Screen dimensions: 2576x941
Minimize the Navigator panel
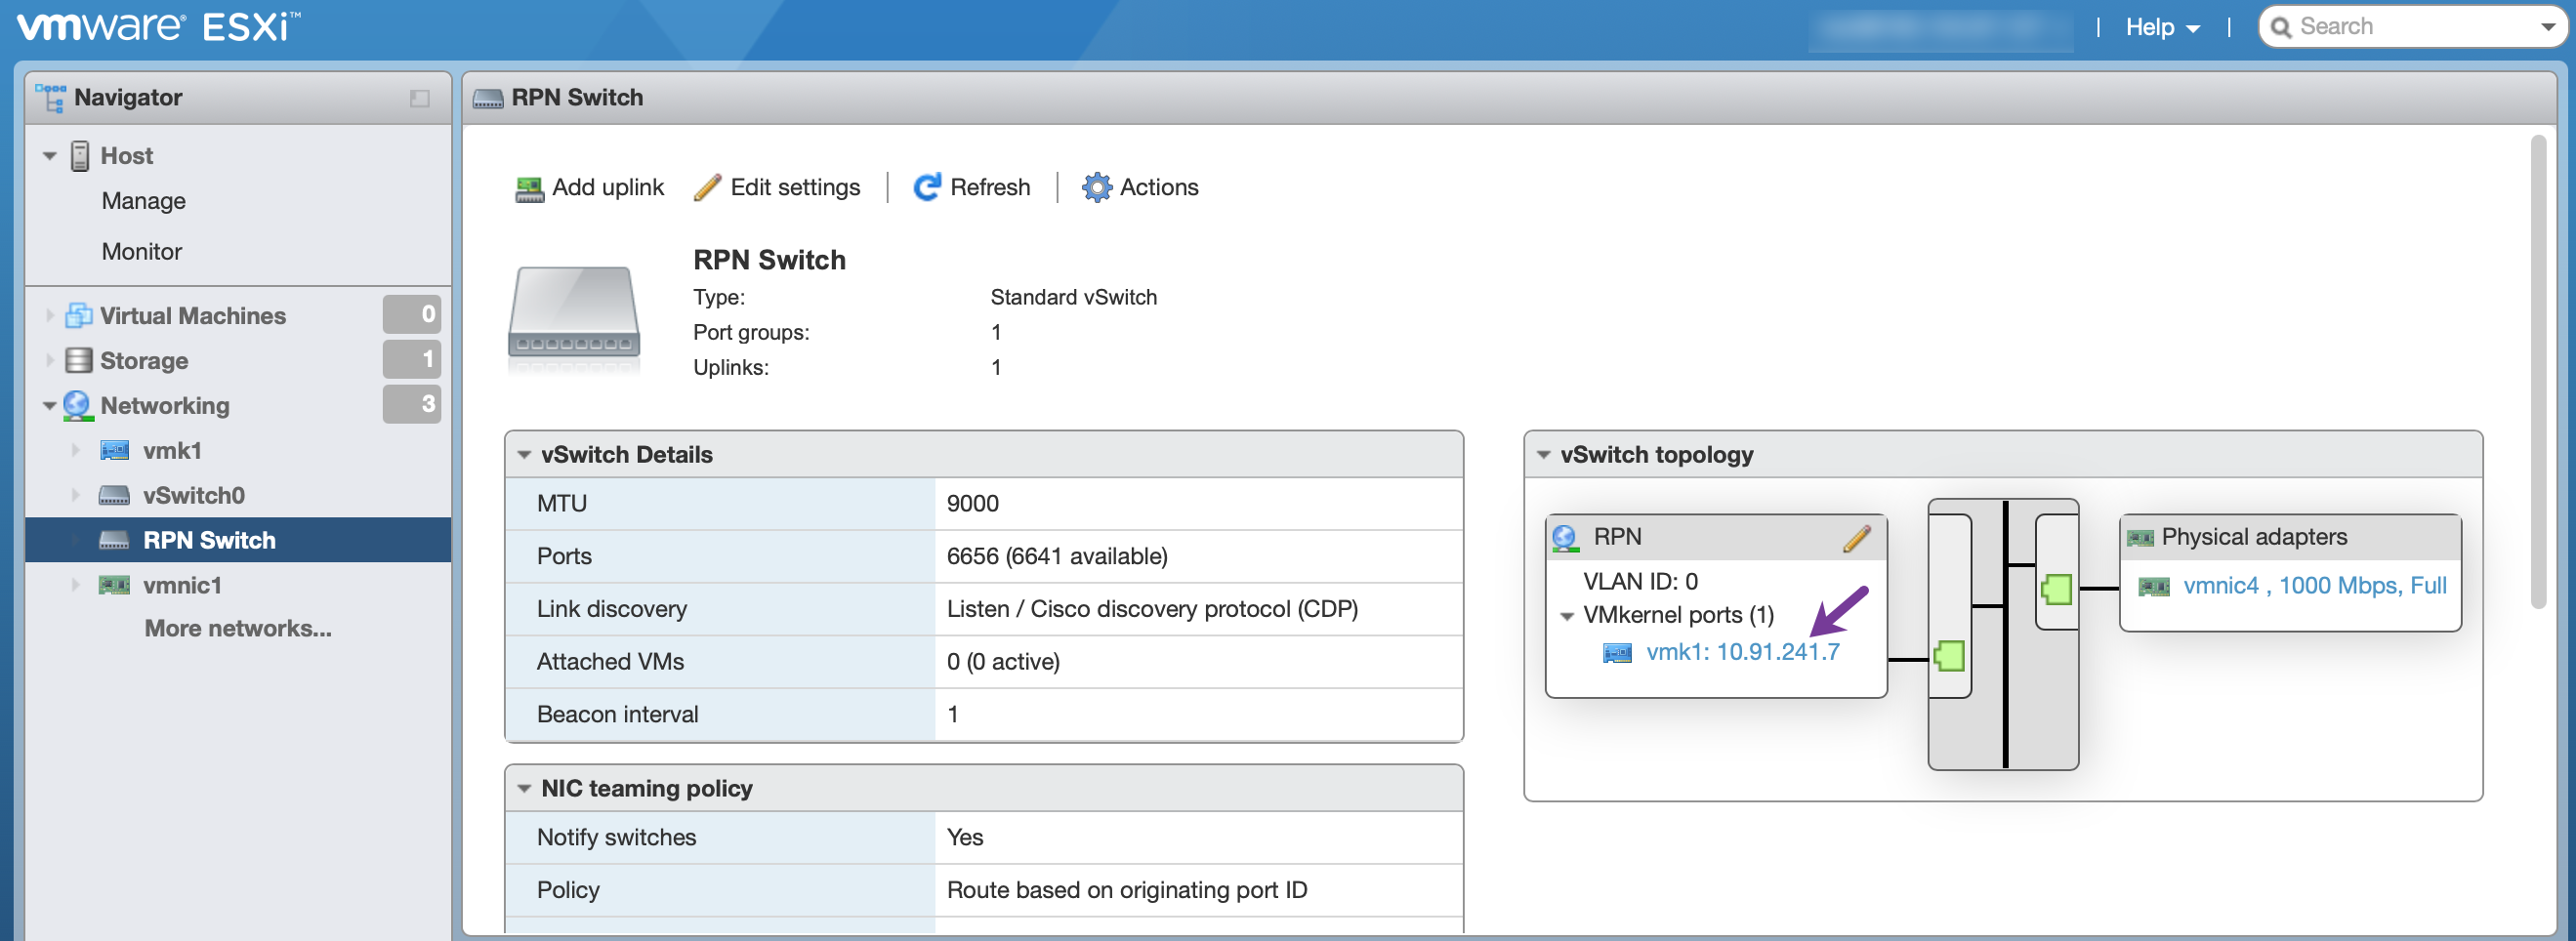pyautogui.click(x=419, y=98)
